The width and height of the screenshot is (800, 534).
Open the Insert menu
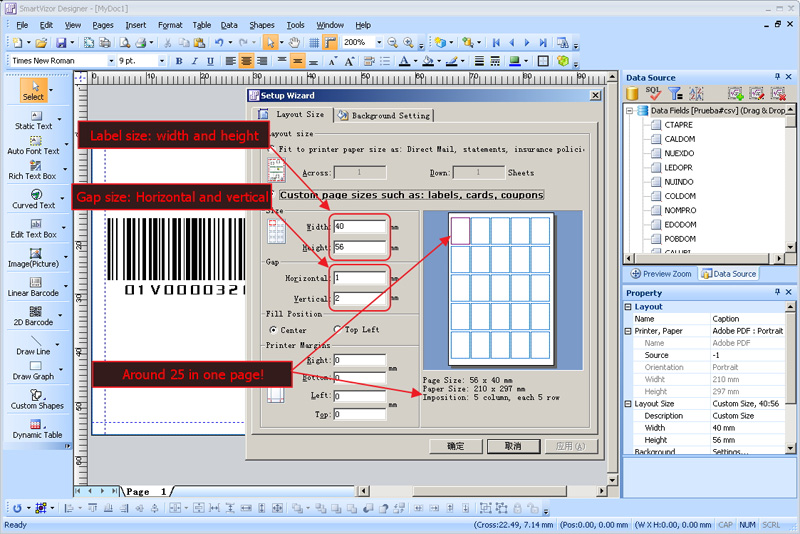click(136, 25)
